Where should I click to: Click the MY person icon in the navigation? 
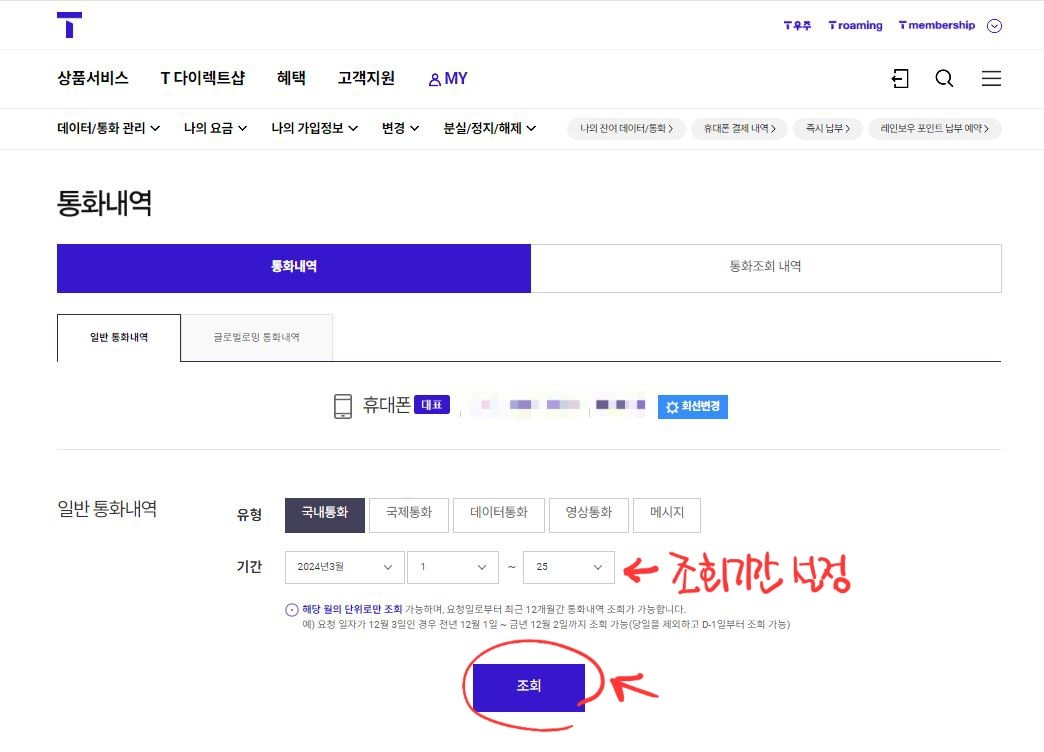coord(433,78)
